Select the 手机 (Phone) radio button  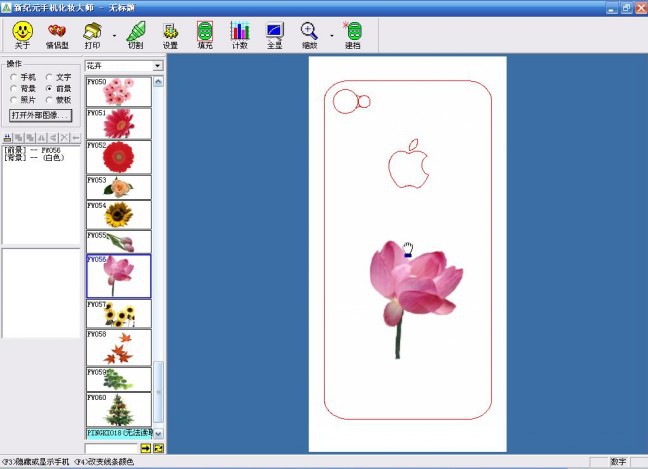pyautogui.click(x=13, y=77)
